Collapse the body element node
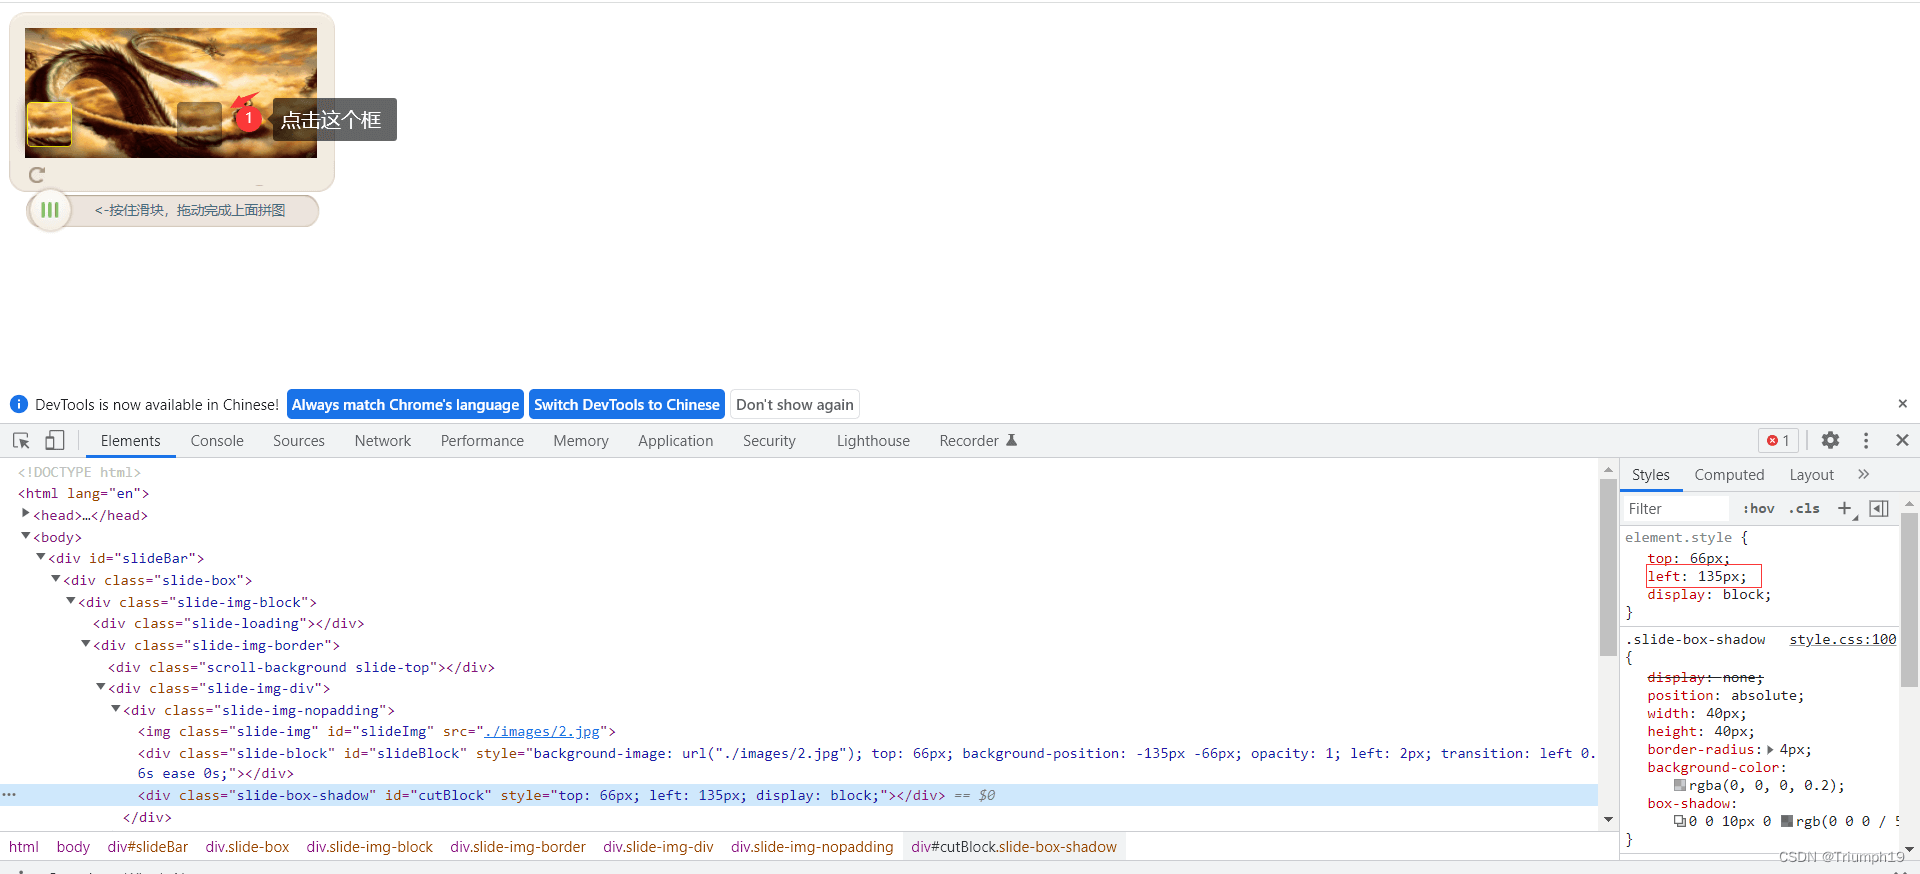 point(26,537)
